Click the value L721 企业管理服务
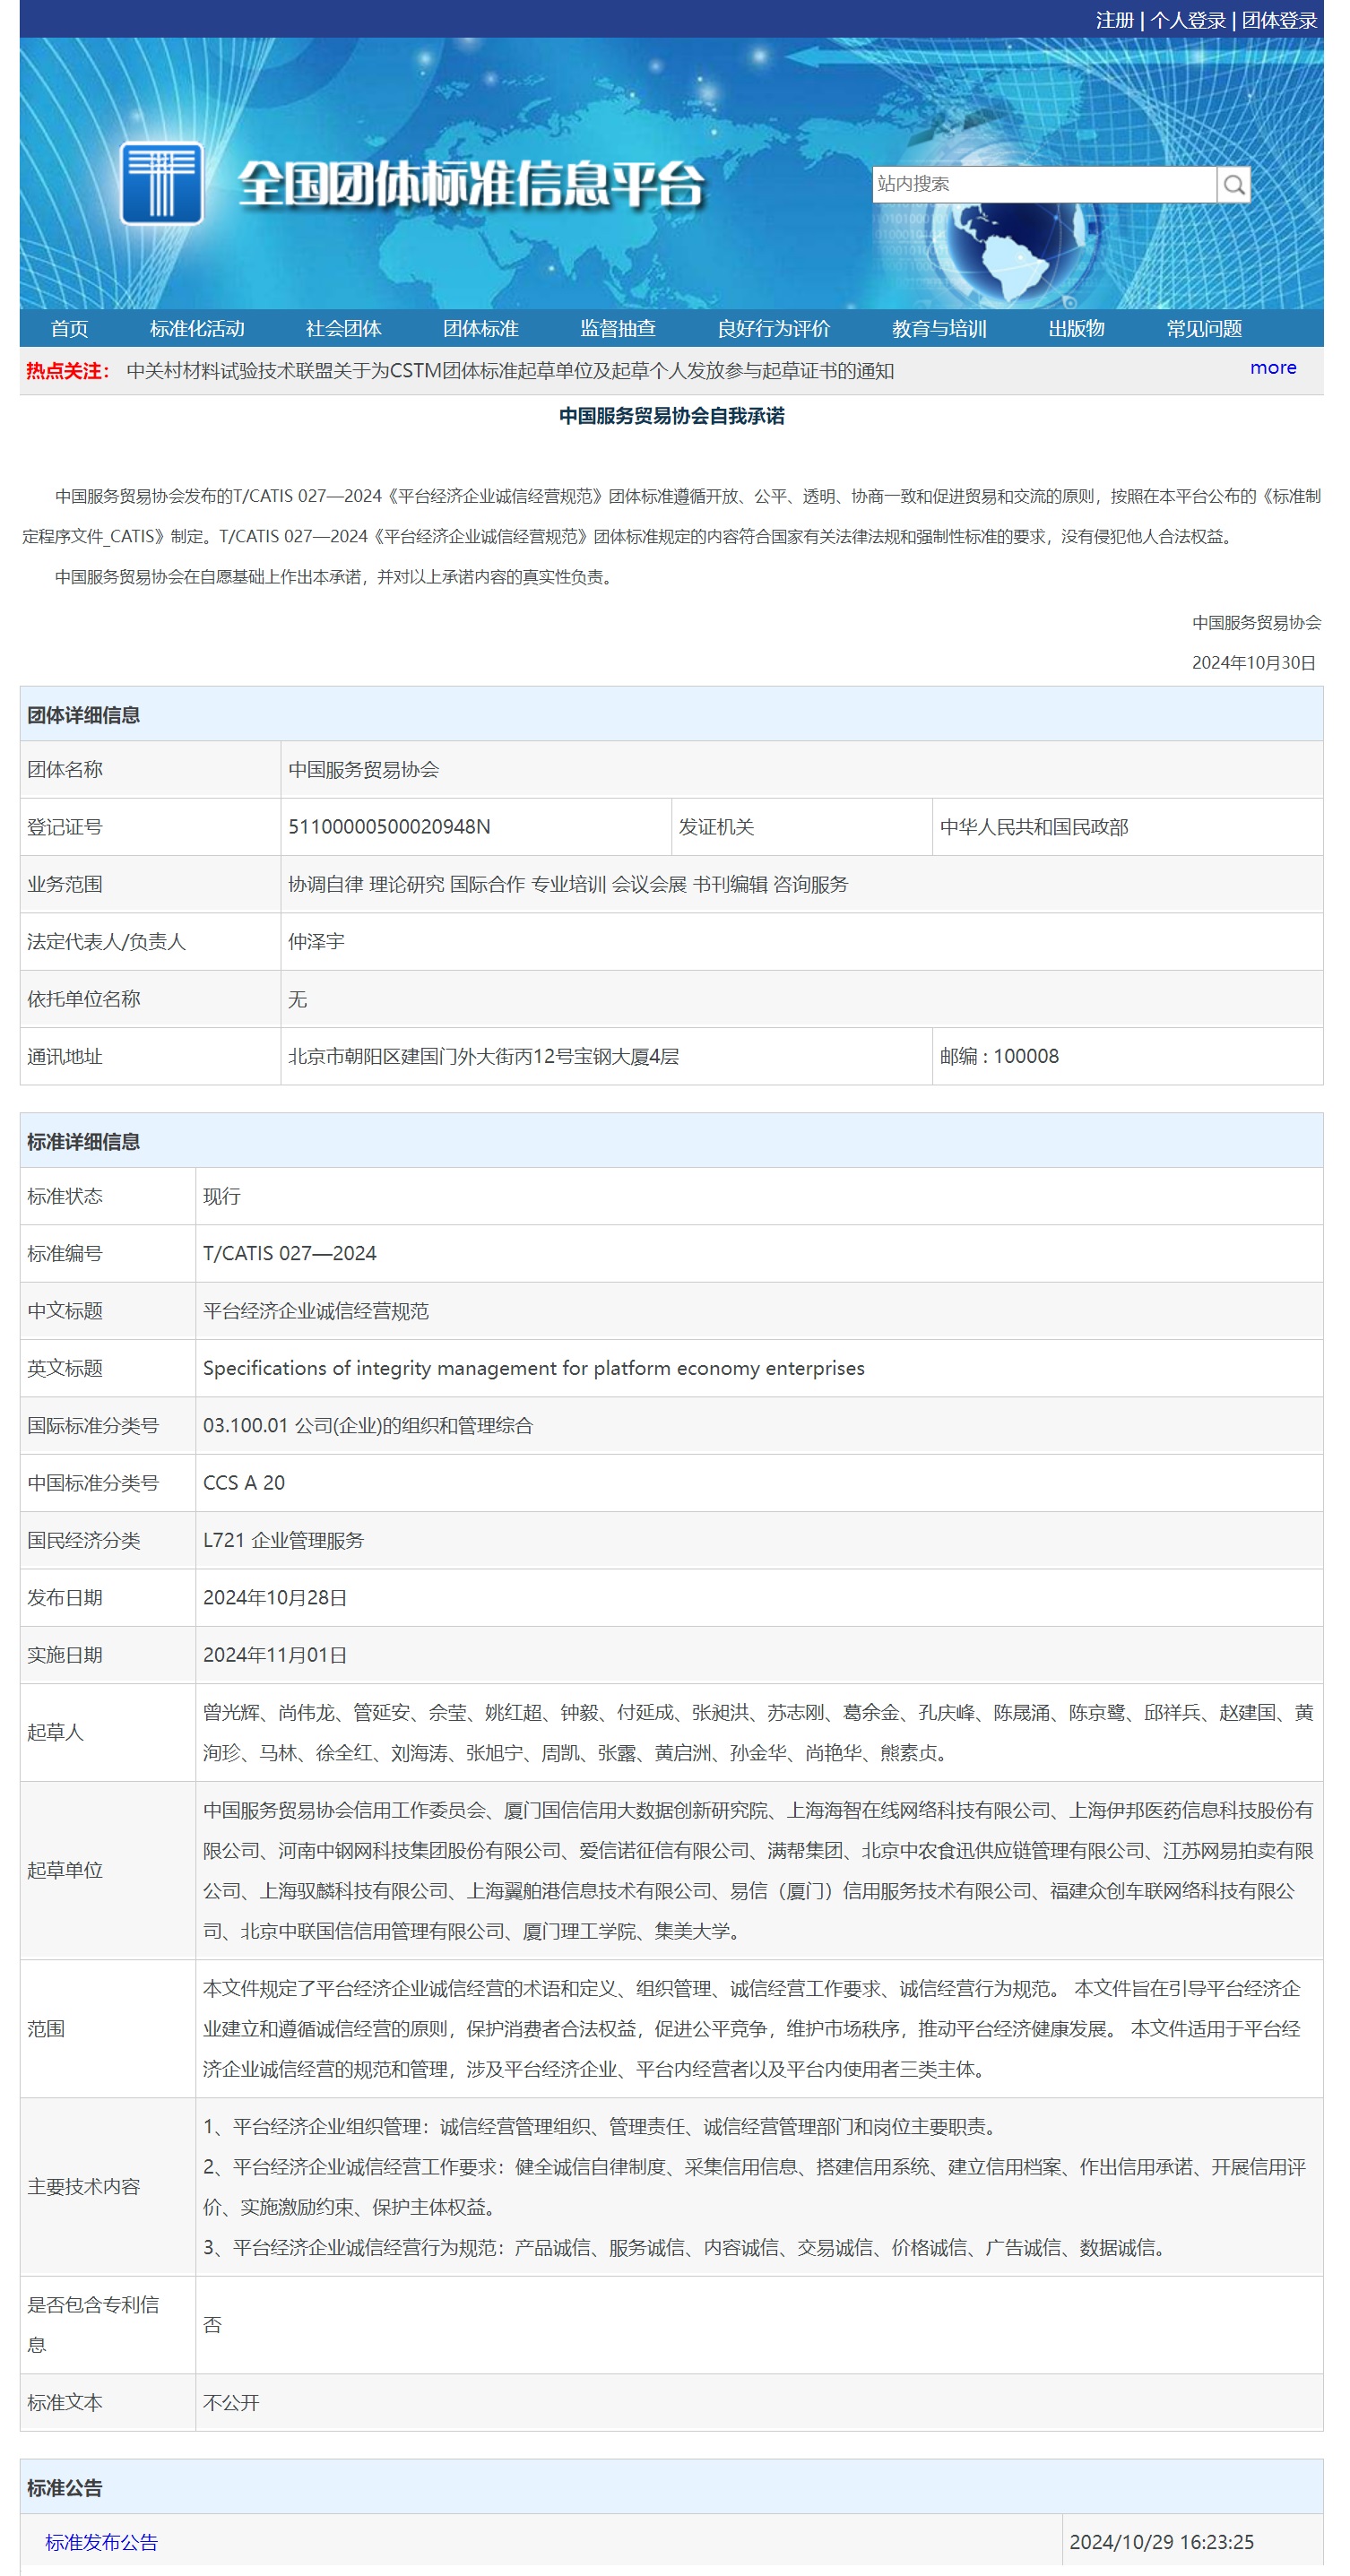The image size is (1350, 2576). tap(283, 1541)
